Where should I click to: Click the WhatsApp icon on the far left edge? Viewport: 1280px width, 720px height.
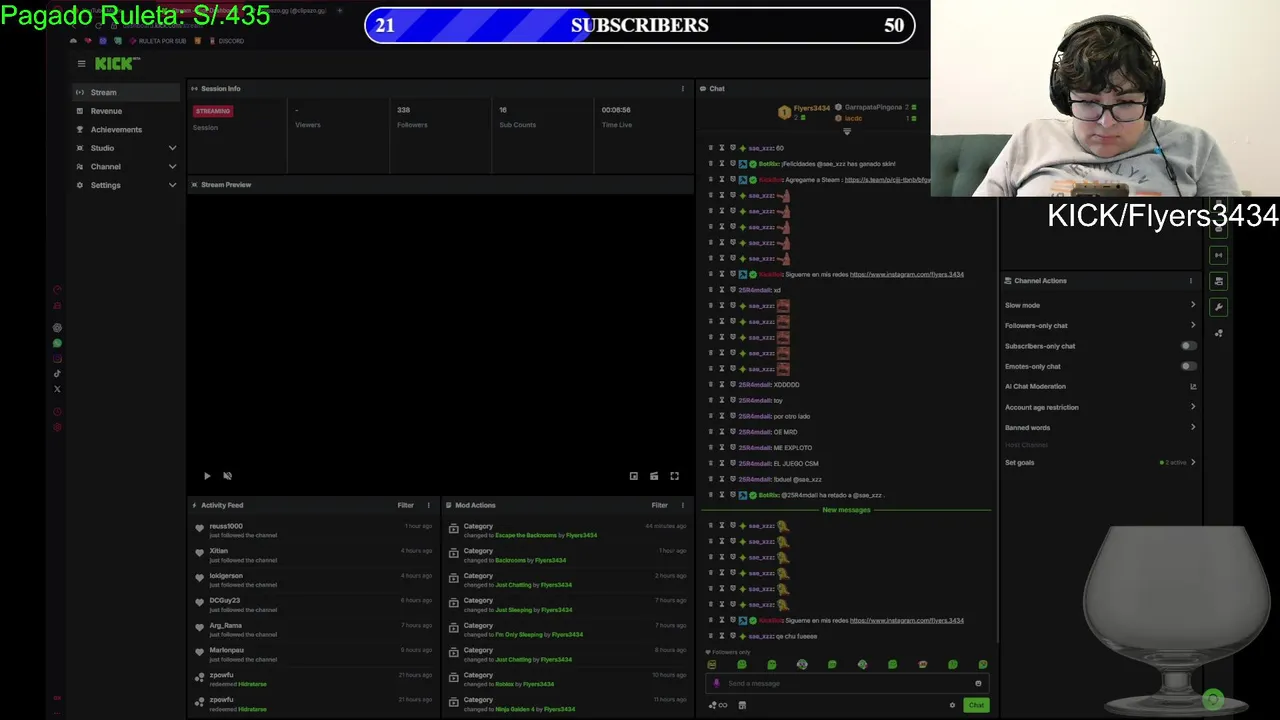[x=57, y=343]
